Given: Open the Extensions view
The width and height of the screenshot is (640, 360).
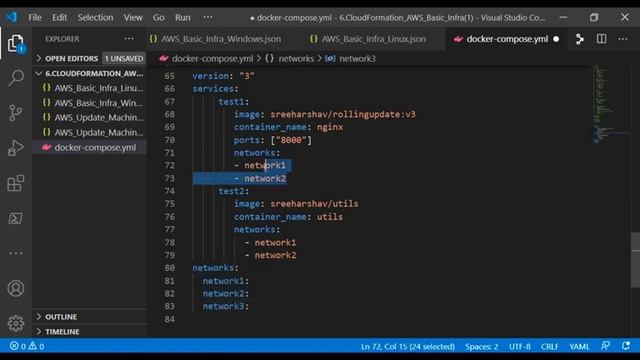Looking at the screenshot, I should pos(16,183).
